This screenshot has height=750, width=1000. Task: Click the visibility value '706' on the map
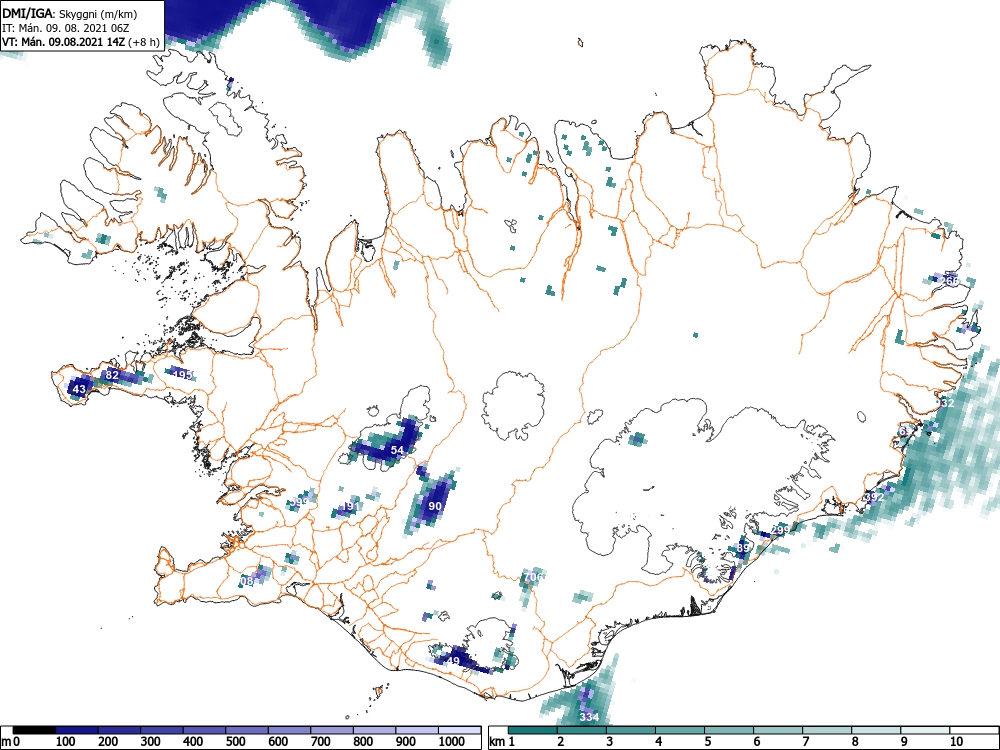tap(533, 577)
